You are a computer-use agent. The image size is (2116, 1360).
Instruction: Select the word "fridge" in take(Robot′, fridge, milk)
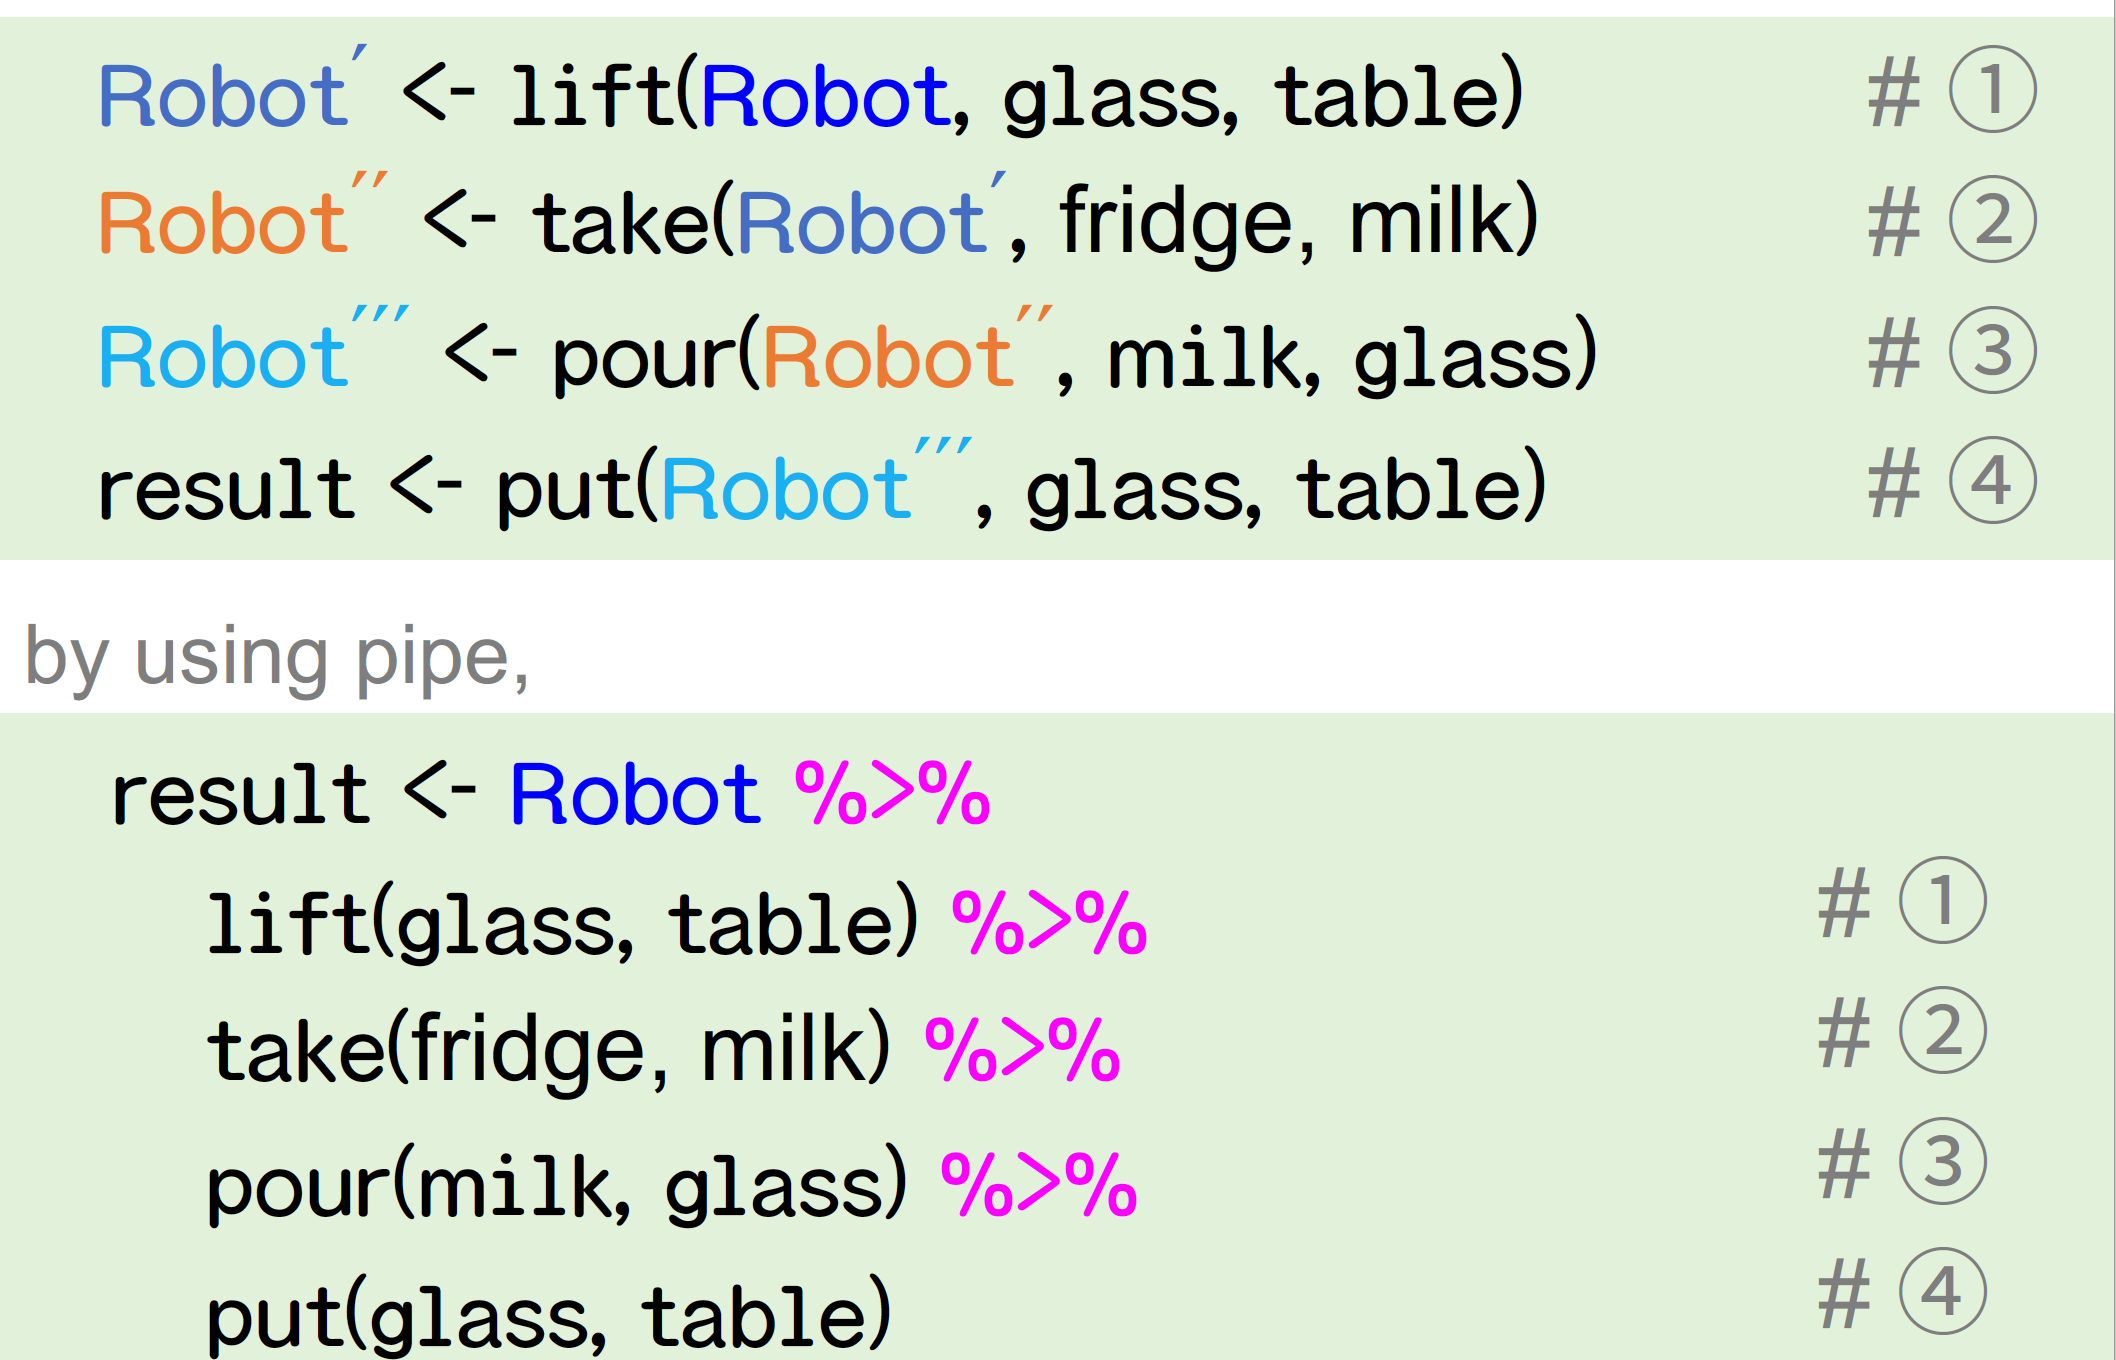coord(1176,222)
